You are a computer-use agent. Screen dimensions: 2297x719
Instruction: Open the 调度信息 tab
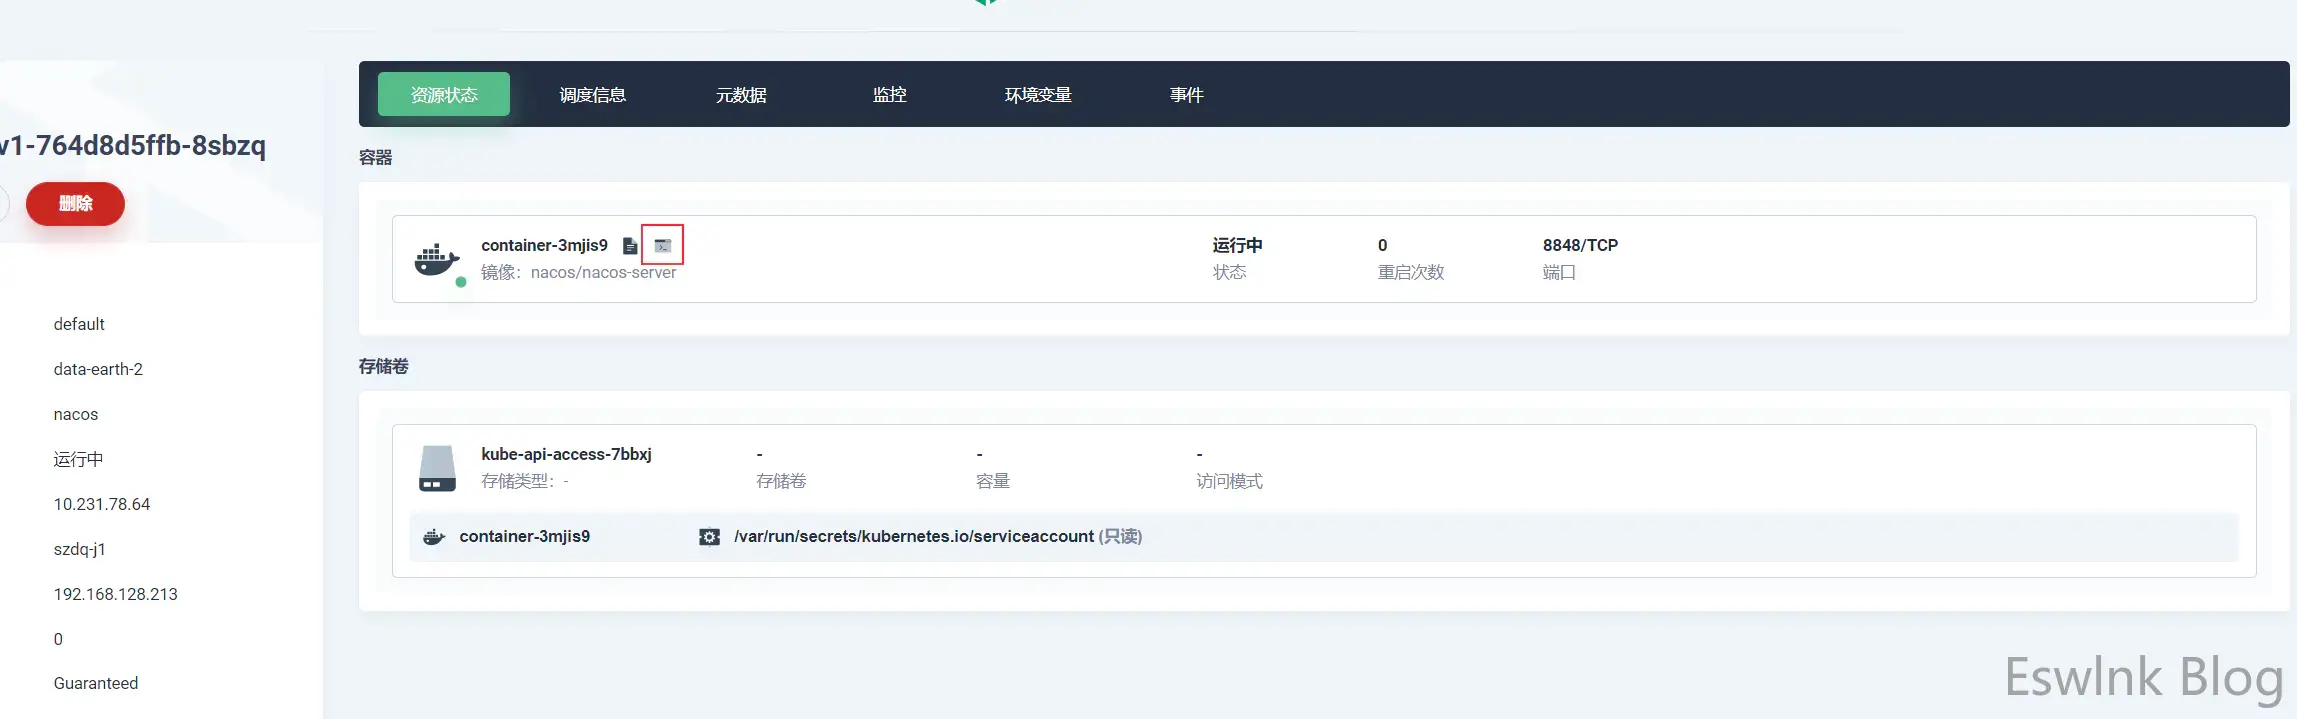(x=592, y=94)
